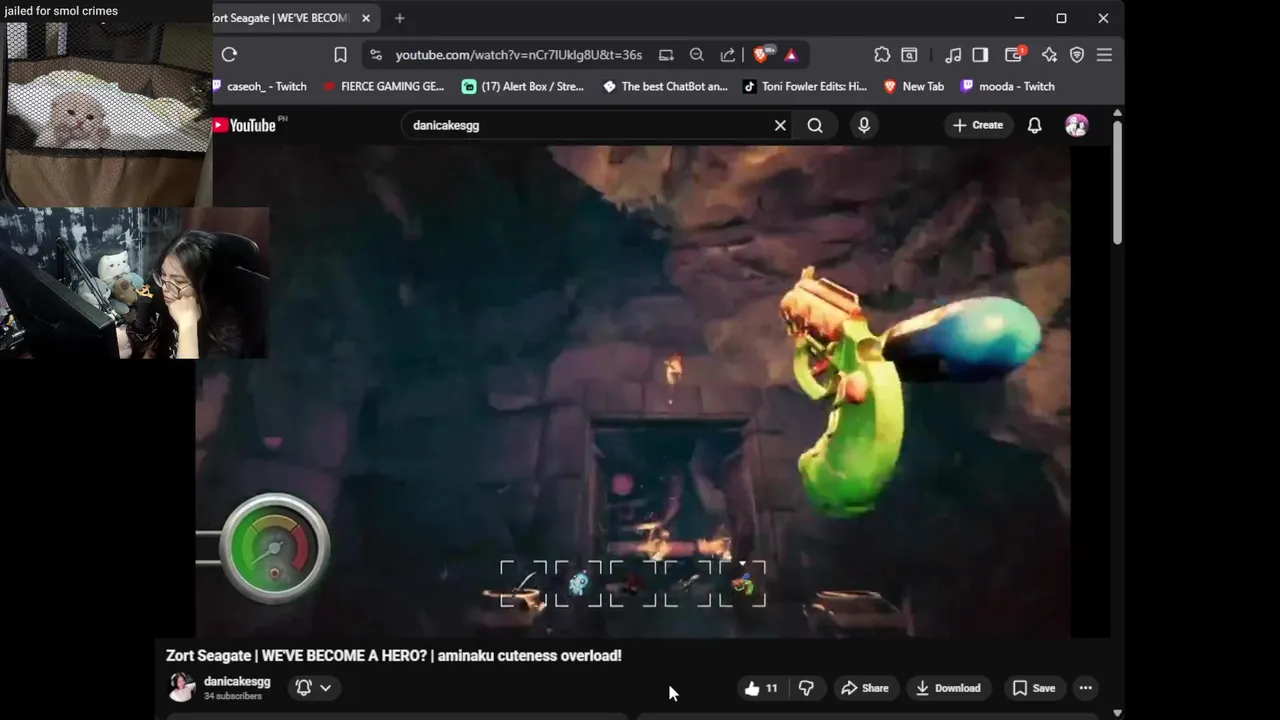Open the media control music note icon
1280x720 pixels.
coord(953,55)
